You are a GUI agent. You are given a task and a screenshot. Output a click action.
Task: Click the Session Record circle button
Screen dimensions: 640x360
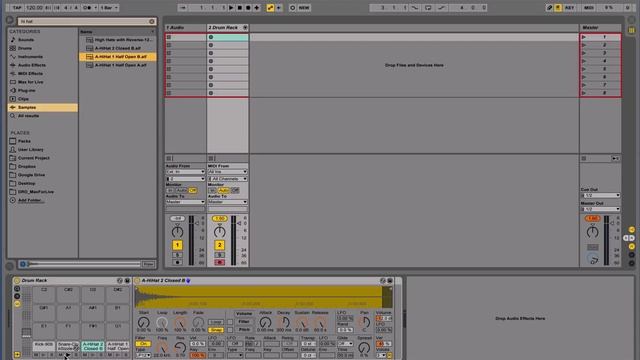[292, 7]
